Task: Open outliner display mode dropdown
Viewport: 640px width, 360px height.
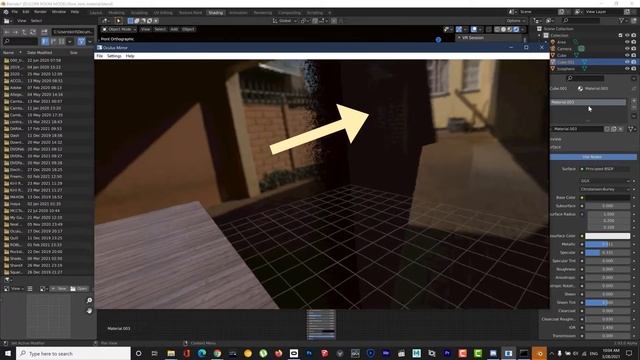Action: click(x=551, y=20)
